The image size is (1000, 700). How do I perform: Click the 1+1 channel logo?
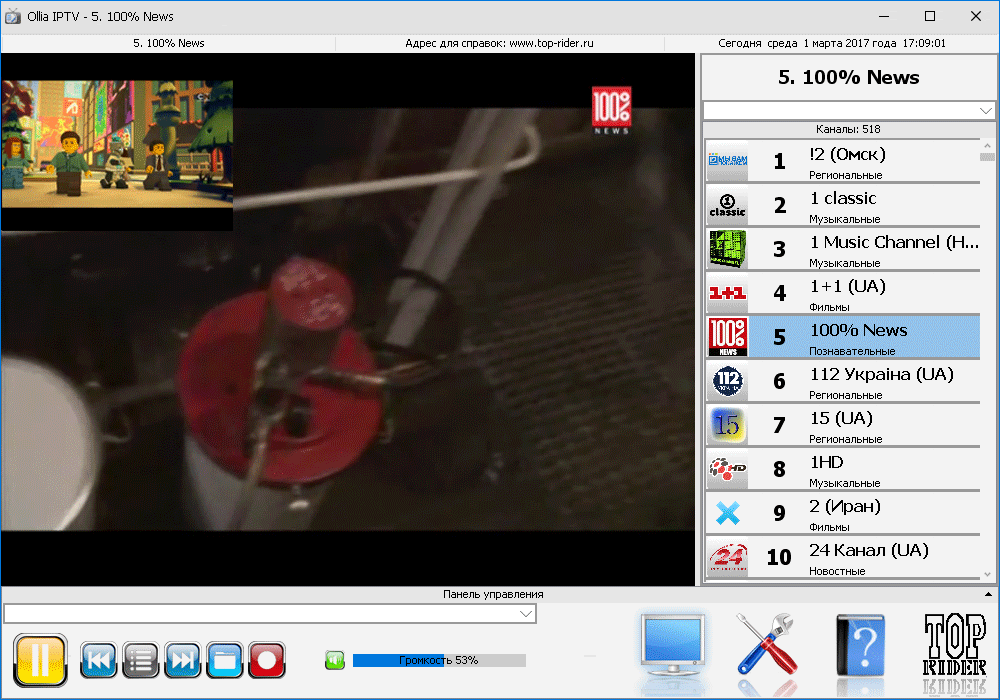point(728,293)
